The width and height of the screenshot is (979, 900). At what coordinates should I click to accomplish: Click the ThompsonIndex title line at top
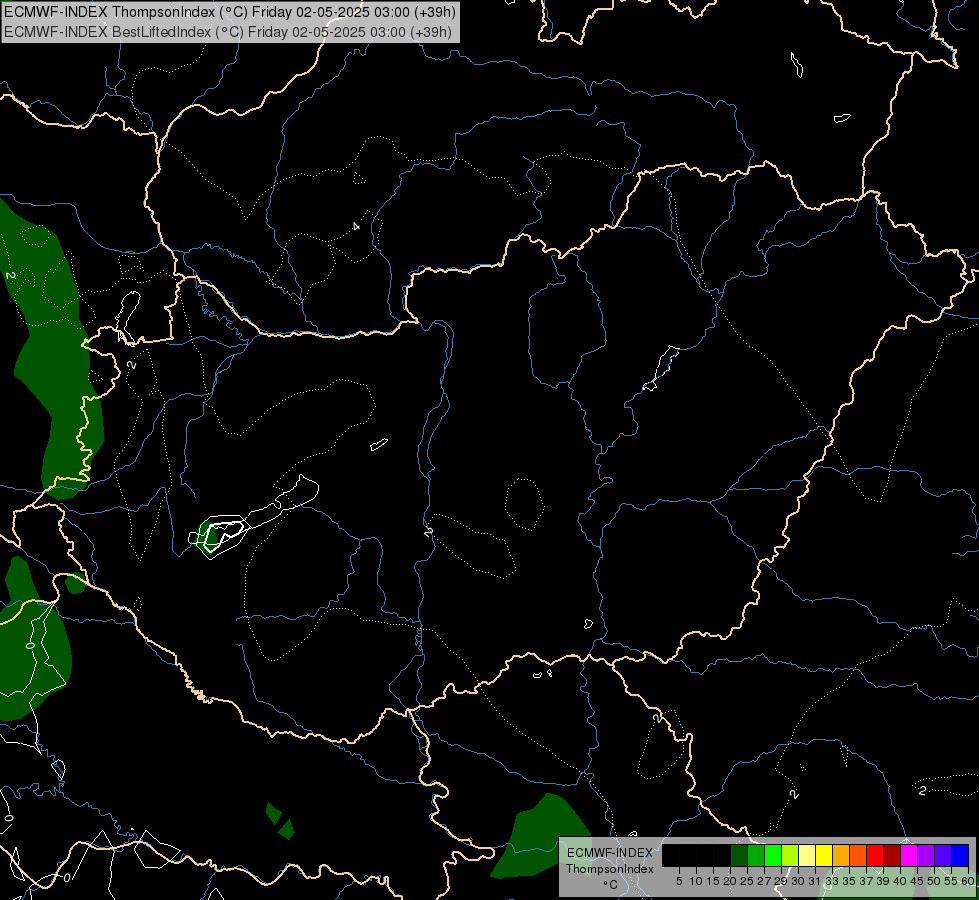pos(230,12)
